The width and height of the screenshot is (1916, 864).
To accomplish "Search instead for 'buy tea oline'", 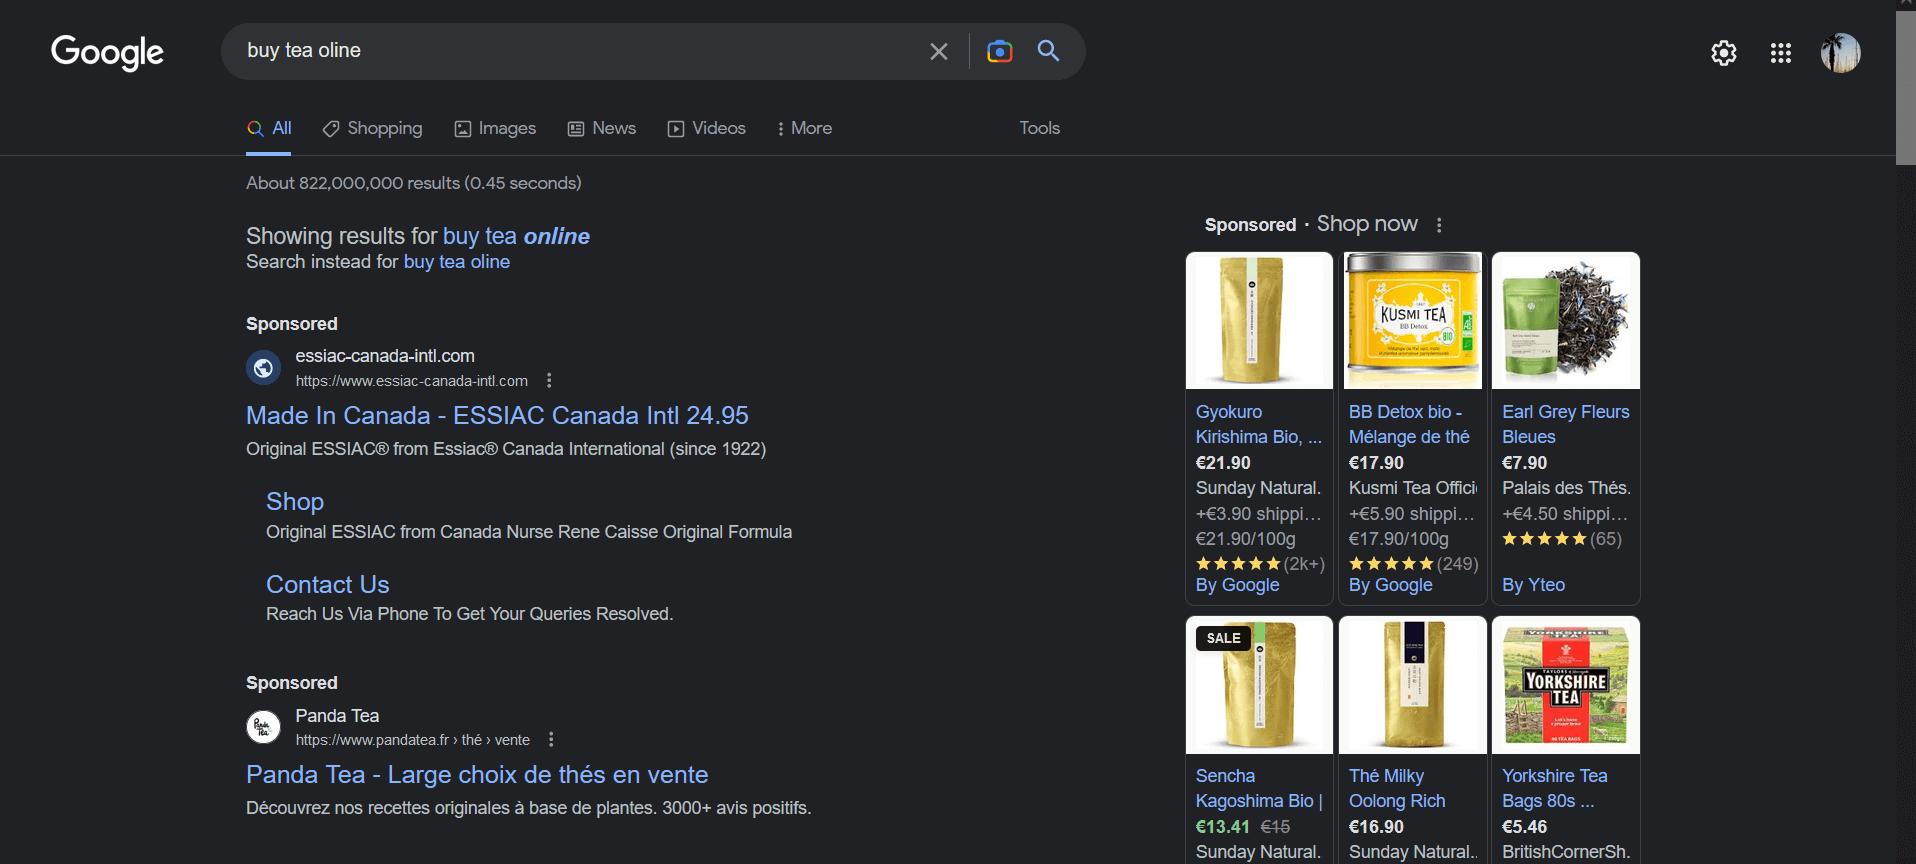I will click(x=456, y=262).
